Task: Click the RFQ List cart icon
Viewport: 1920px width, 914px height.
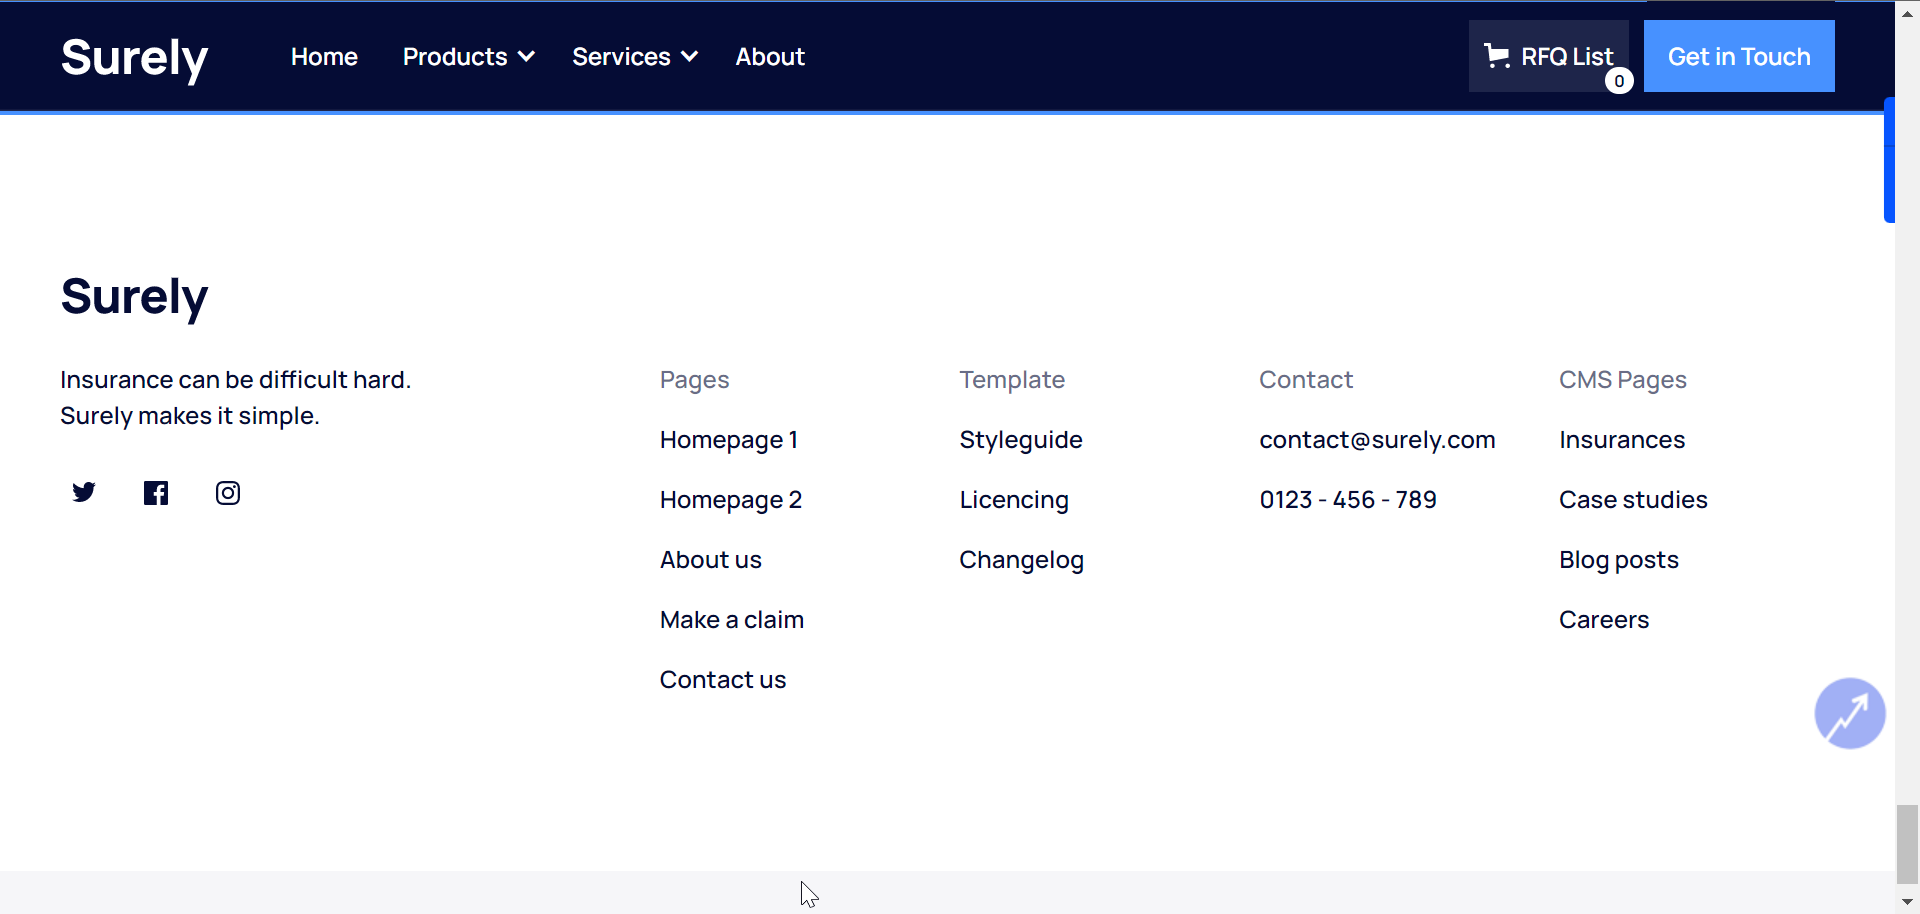Action: [1497, 56]
